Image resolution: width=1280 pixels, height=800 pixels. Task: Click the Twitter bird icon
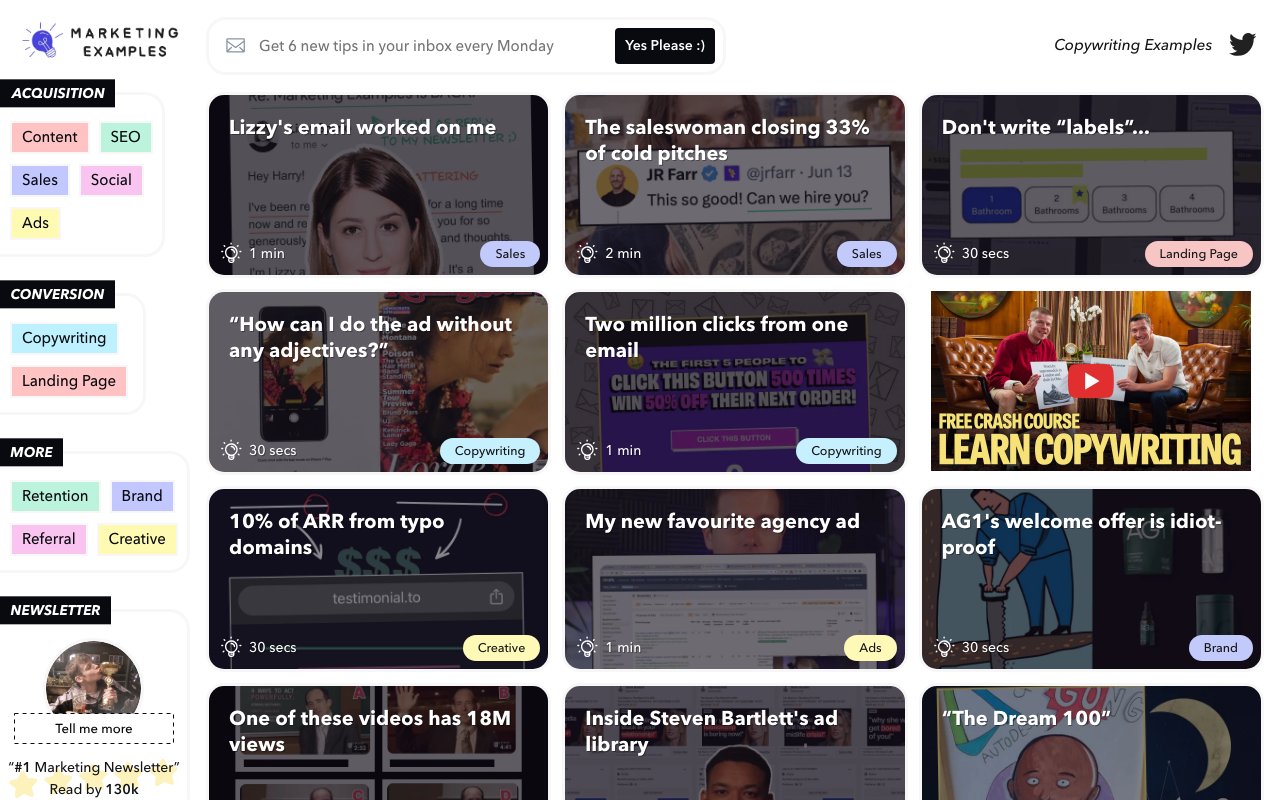(x=1242, y=45)
